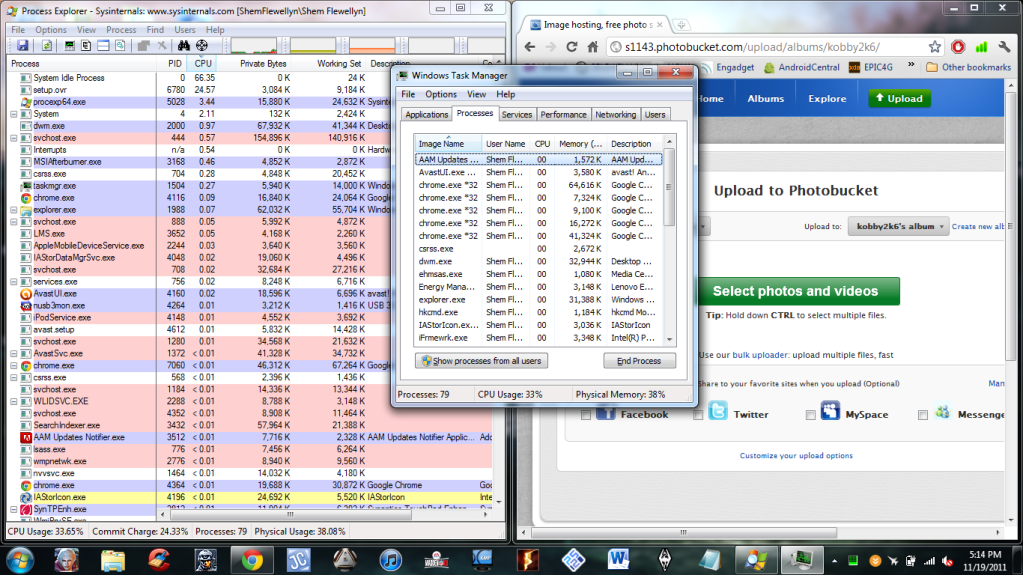Image resolution: width=1023 pixels, height=575 pixels.
Task: Sort Process Explorer by Private Bytes column
Action: (263, 64)
